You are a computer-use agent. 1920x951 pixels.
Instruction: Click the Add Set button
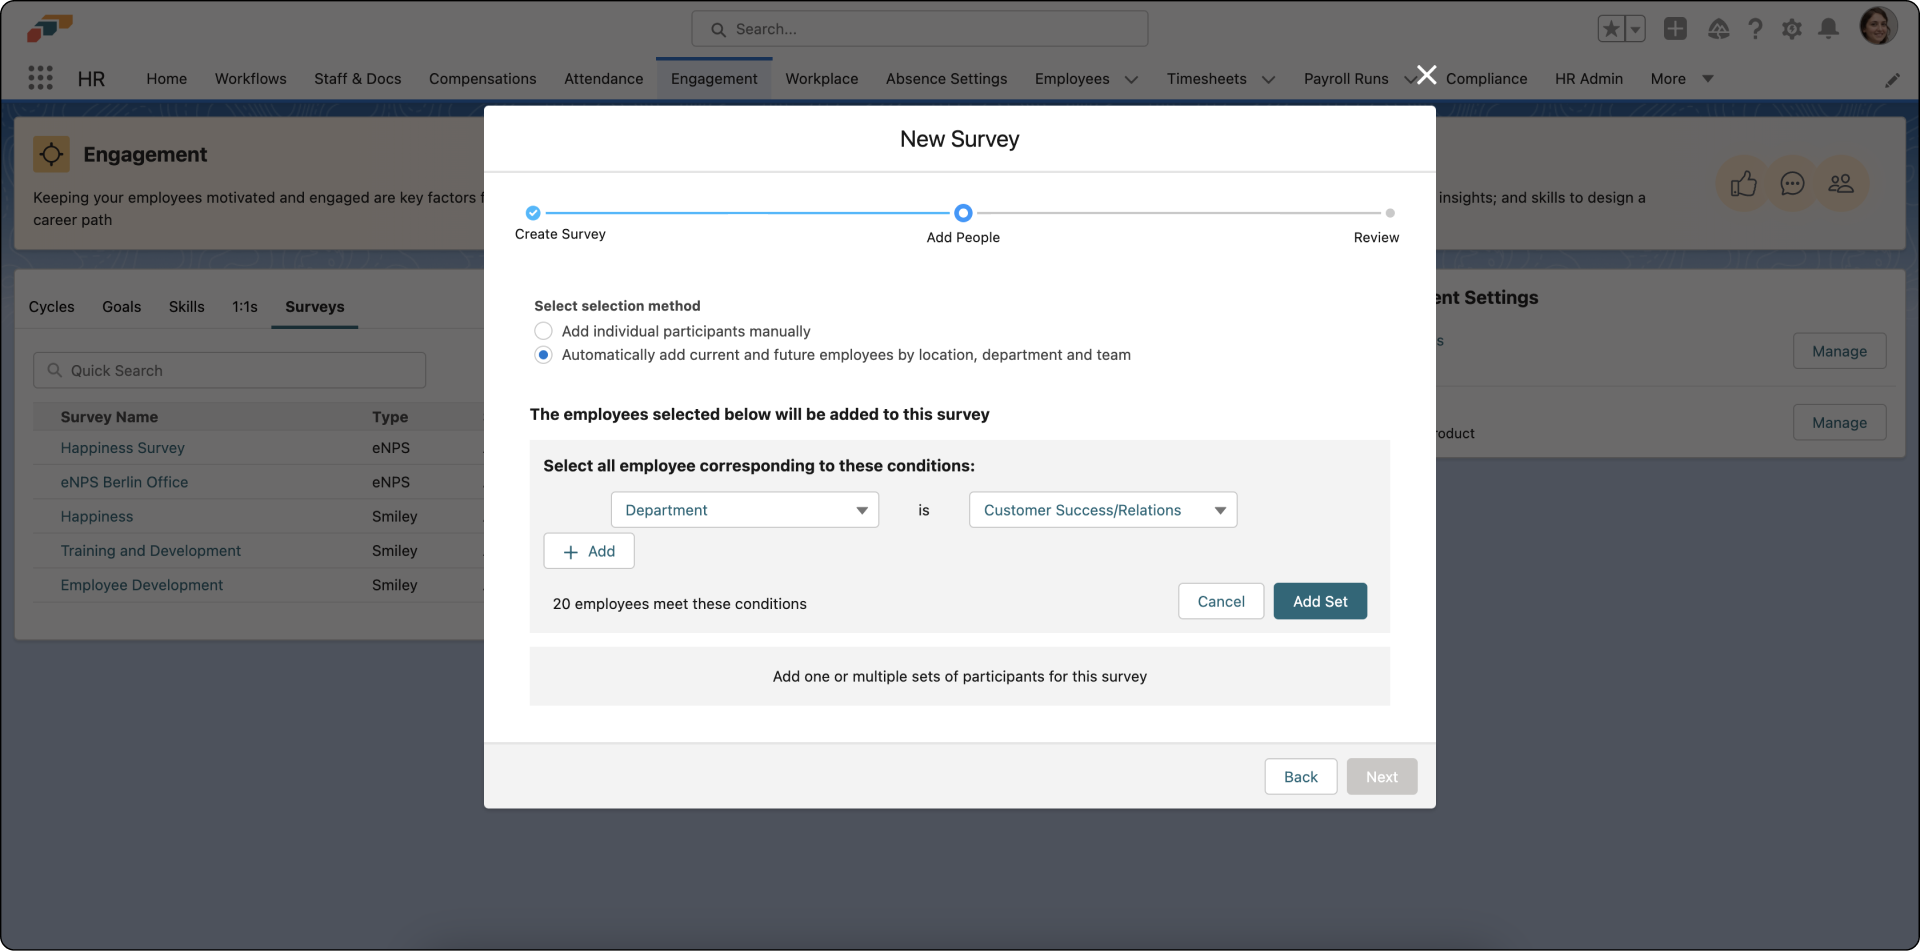click(x=1320, y=601)
